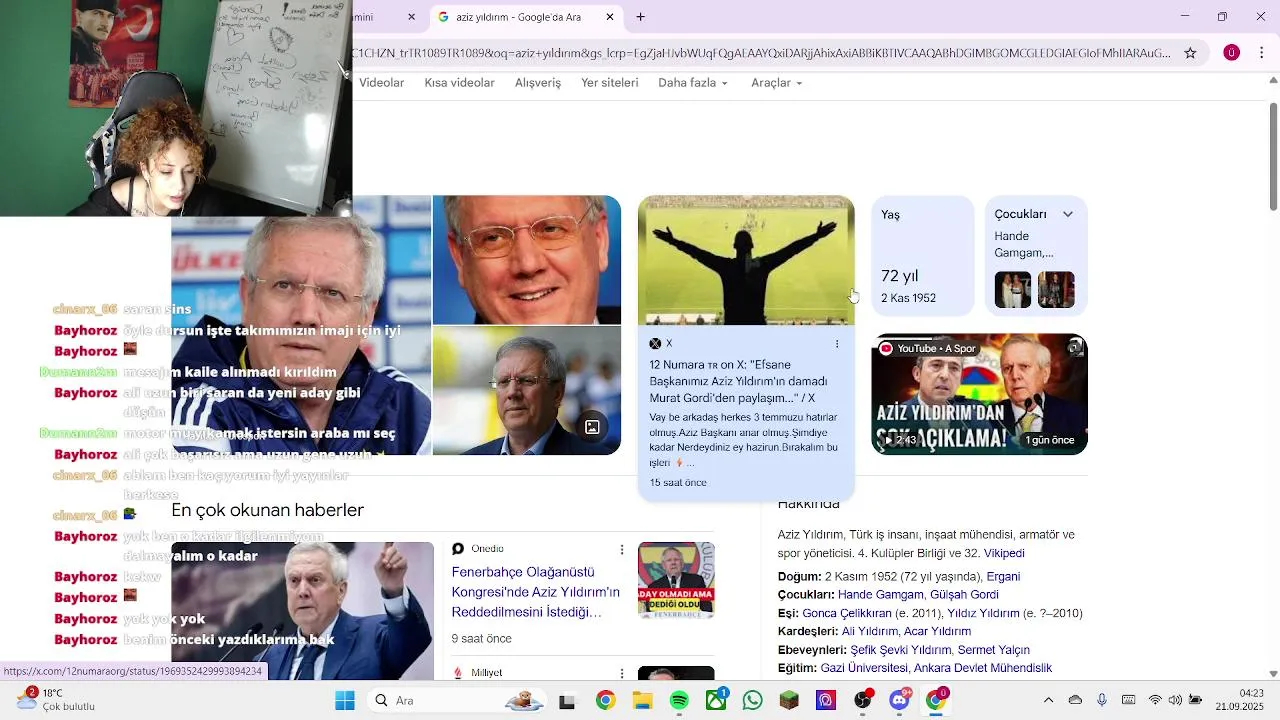Image resolution: width=1280 pixels, height=720 pixels.
Task: Click the Onedio source icon
Action: tap(458, 549)
